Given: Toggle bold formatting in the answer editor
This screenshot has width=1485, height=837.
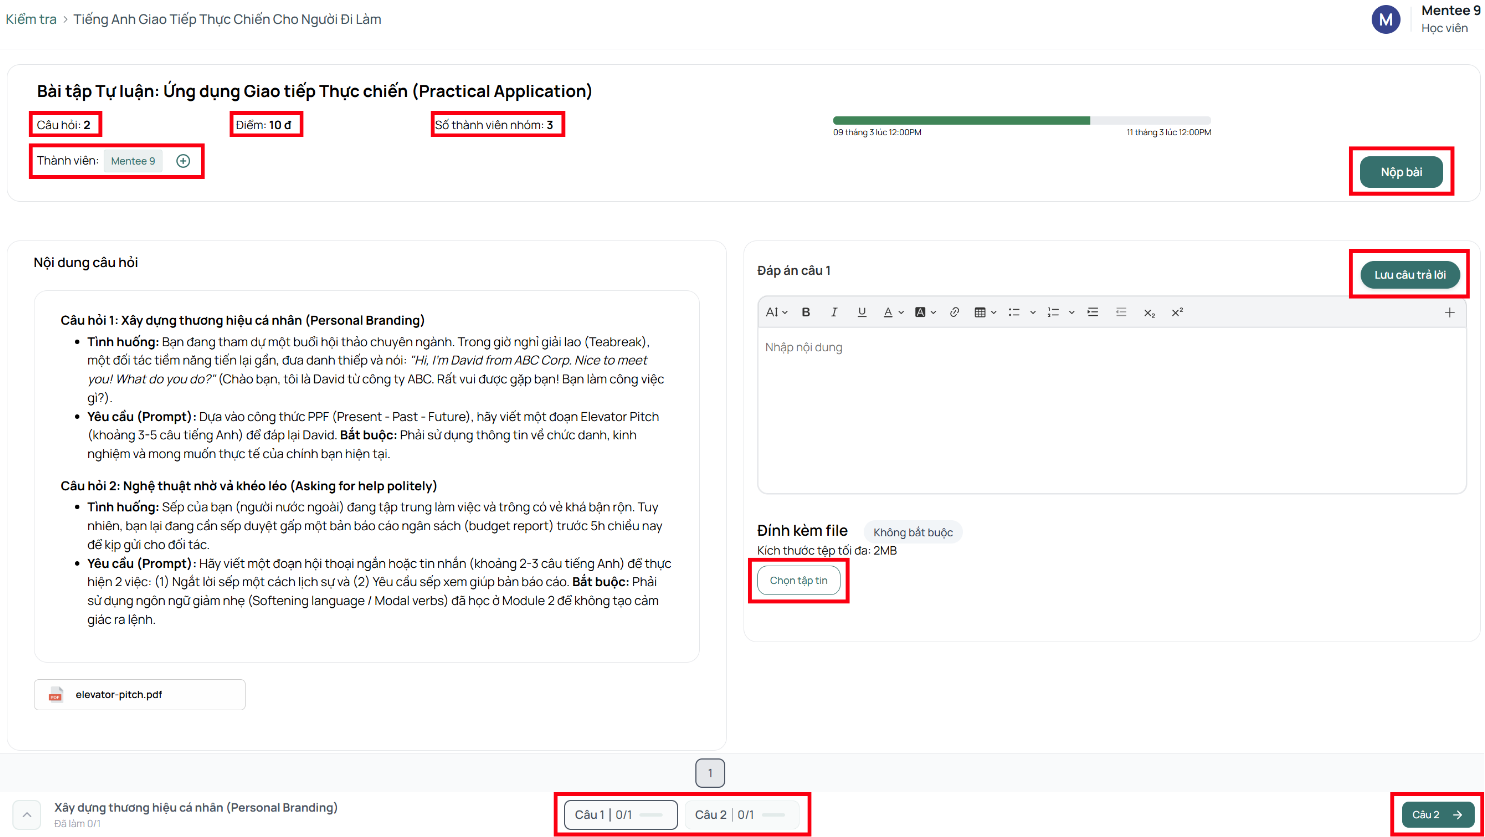Looking at the screenshot, I should [x=806, y=312].
